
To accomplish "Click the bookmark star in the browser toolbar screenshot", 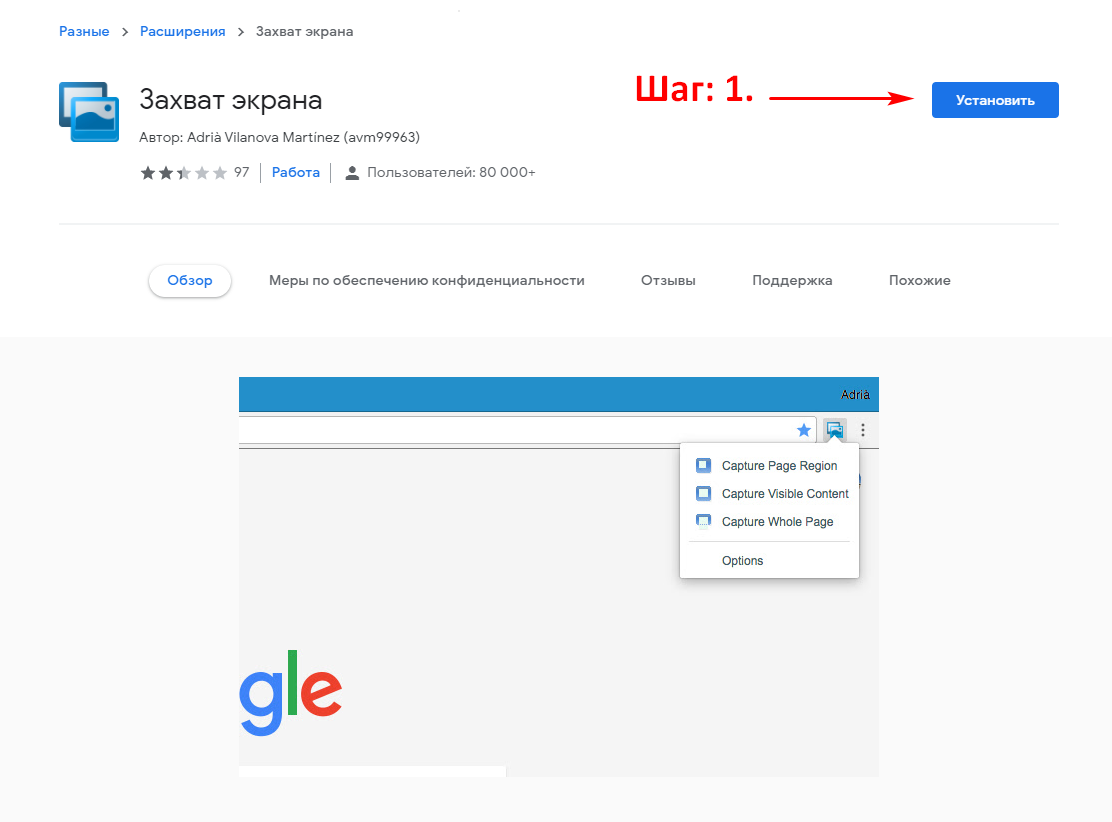I will point(804,429).
